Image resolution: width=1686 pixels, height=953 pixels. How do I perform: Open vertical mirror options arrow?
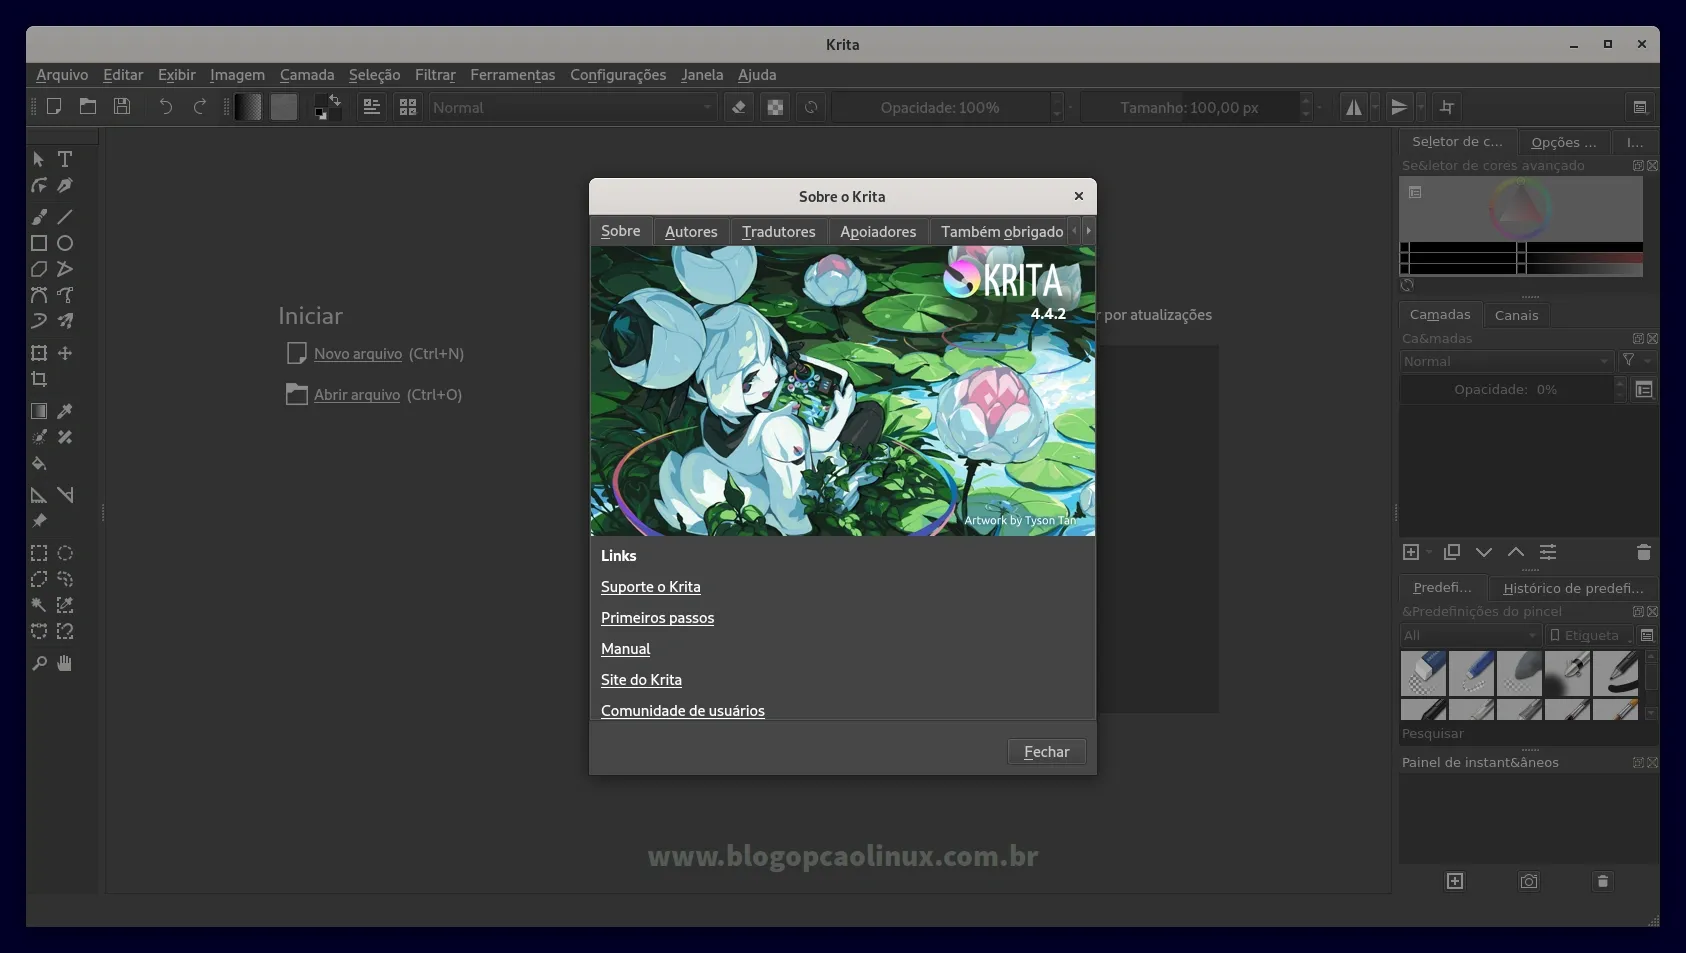coord(1420,107)
